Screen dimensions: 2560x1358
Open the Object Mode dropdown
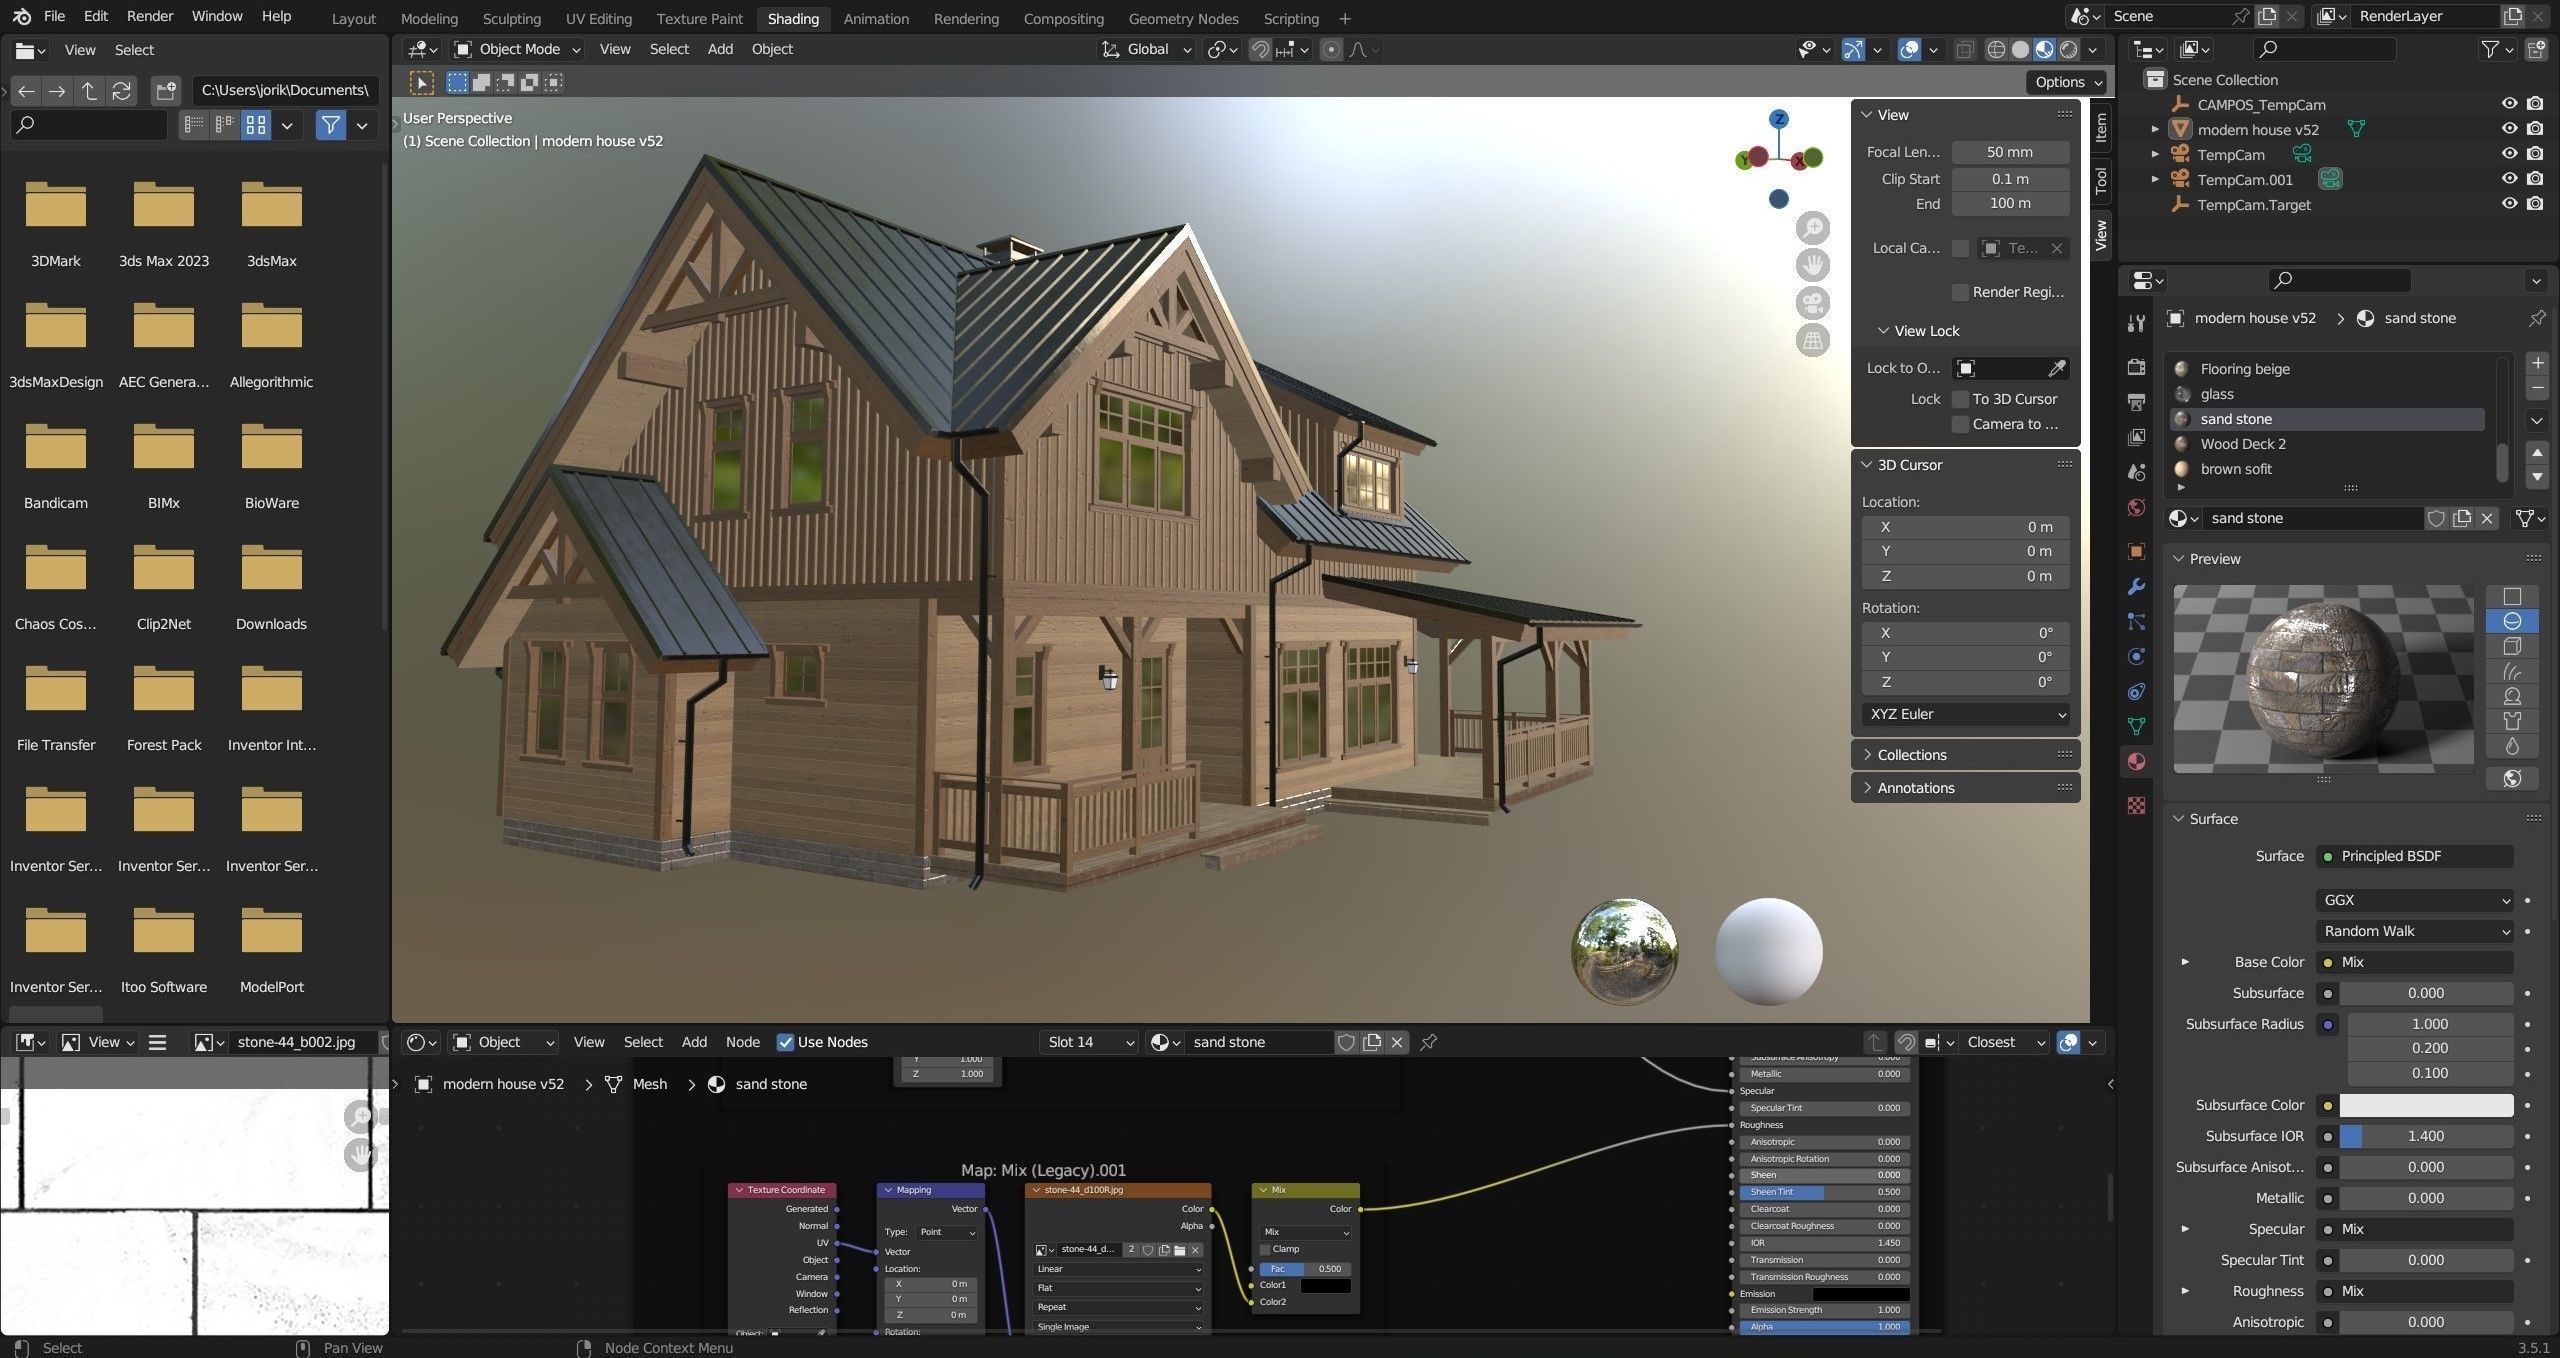517,49
